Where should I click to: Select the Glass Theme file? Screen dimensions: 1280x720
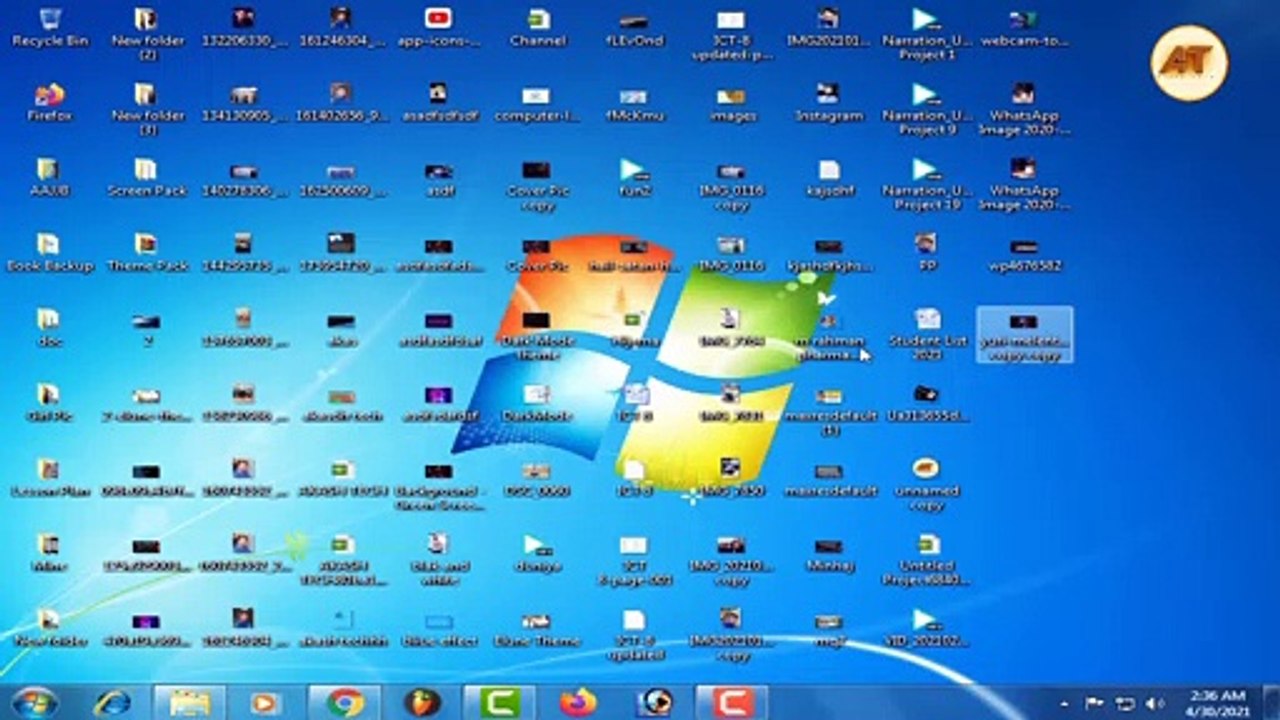[x=537, y=628]
